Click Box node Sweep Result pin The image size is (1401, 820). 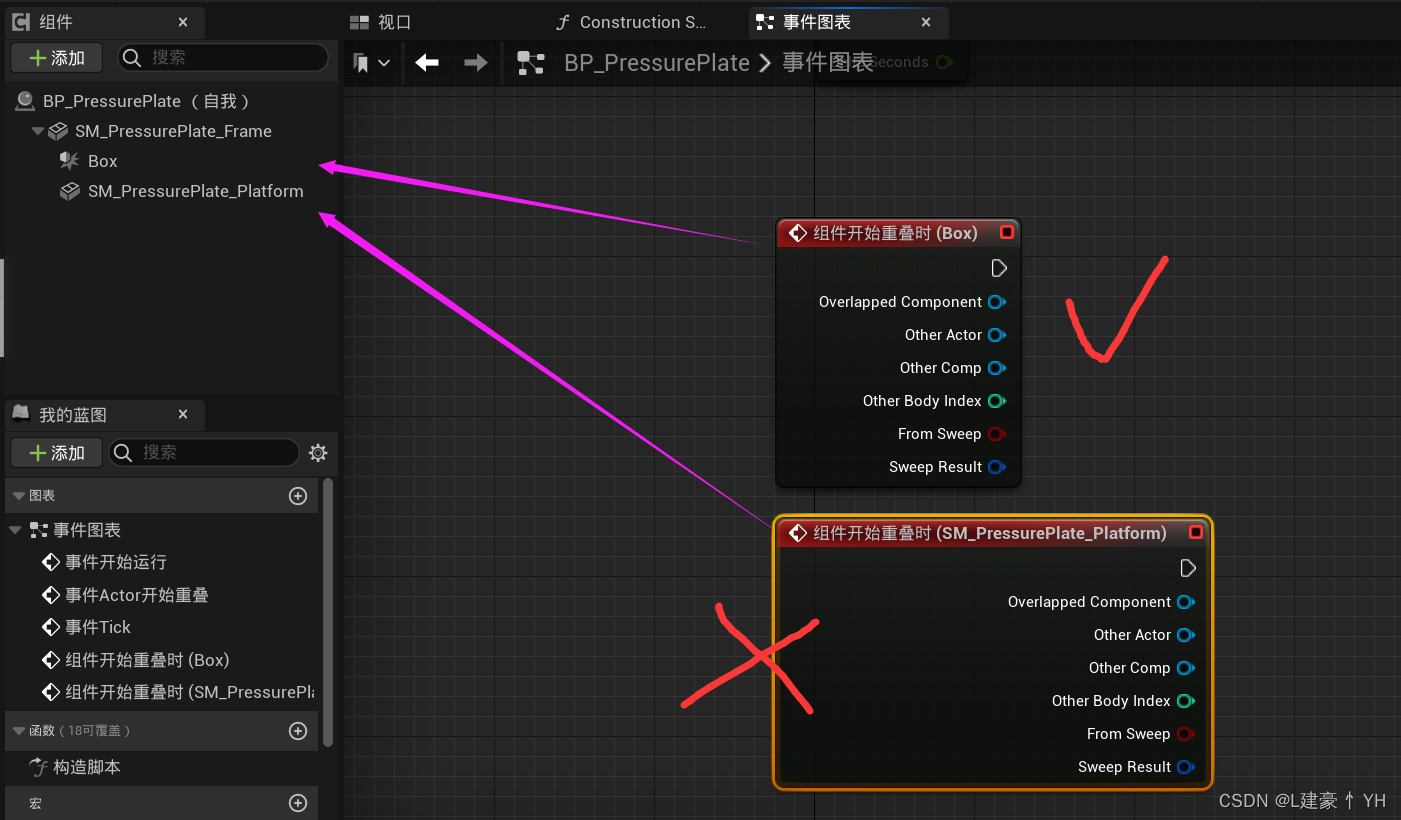click(x=997, y=467)
